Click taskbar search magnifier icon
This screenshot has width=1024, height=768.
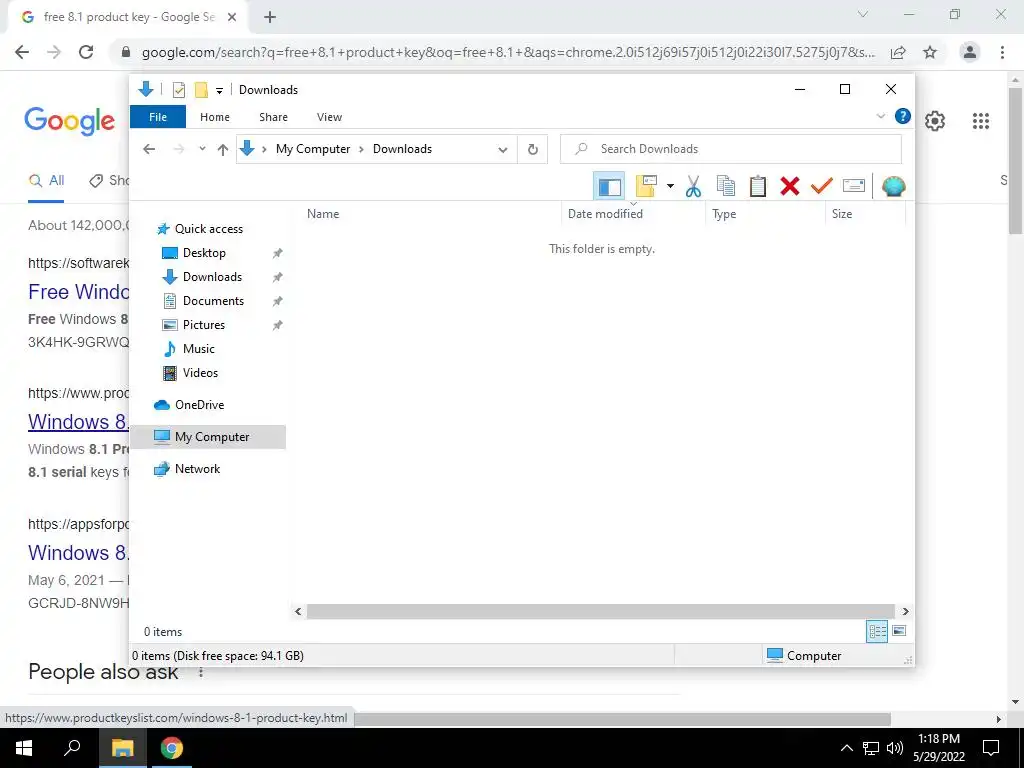pyautogui.click(x=72, y=748)
